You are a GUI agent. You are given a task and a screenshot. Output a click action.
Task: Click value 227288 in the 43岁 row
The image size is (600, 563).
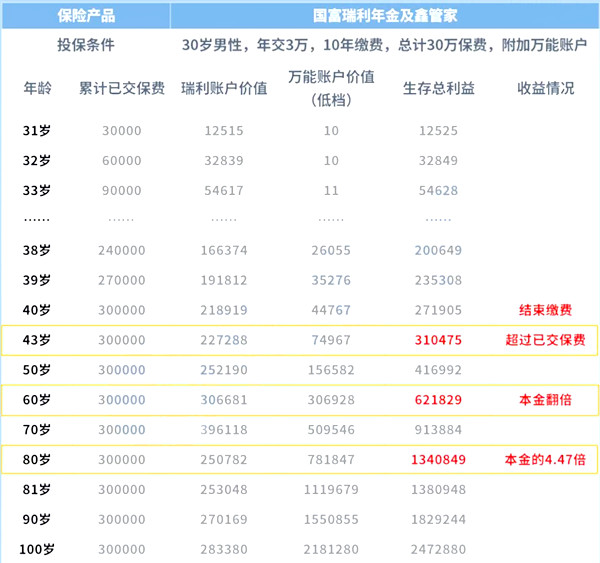(x=224, y=340)
